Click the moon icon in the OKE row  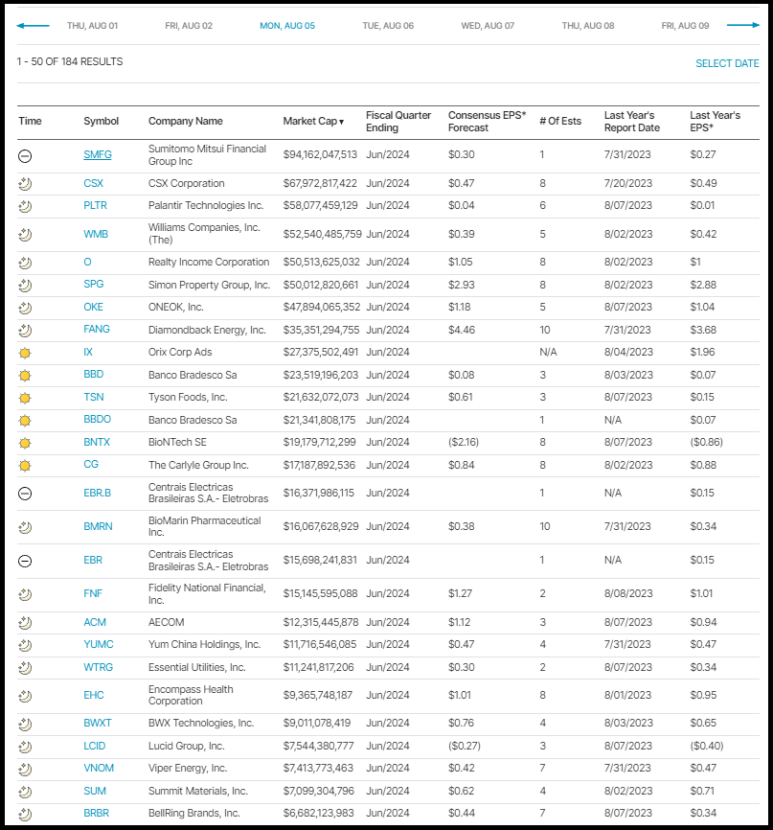(x=25, y=308)
